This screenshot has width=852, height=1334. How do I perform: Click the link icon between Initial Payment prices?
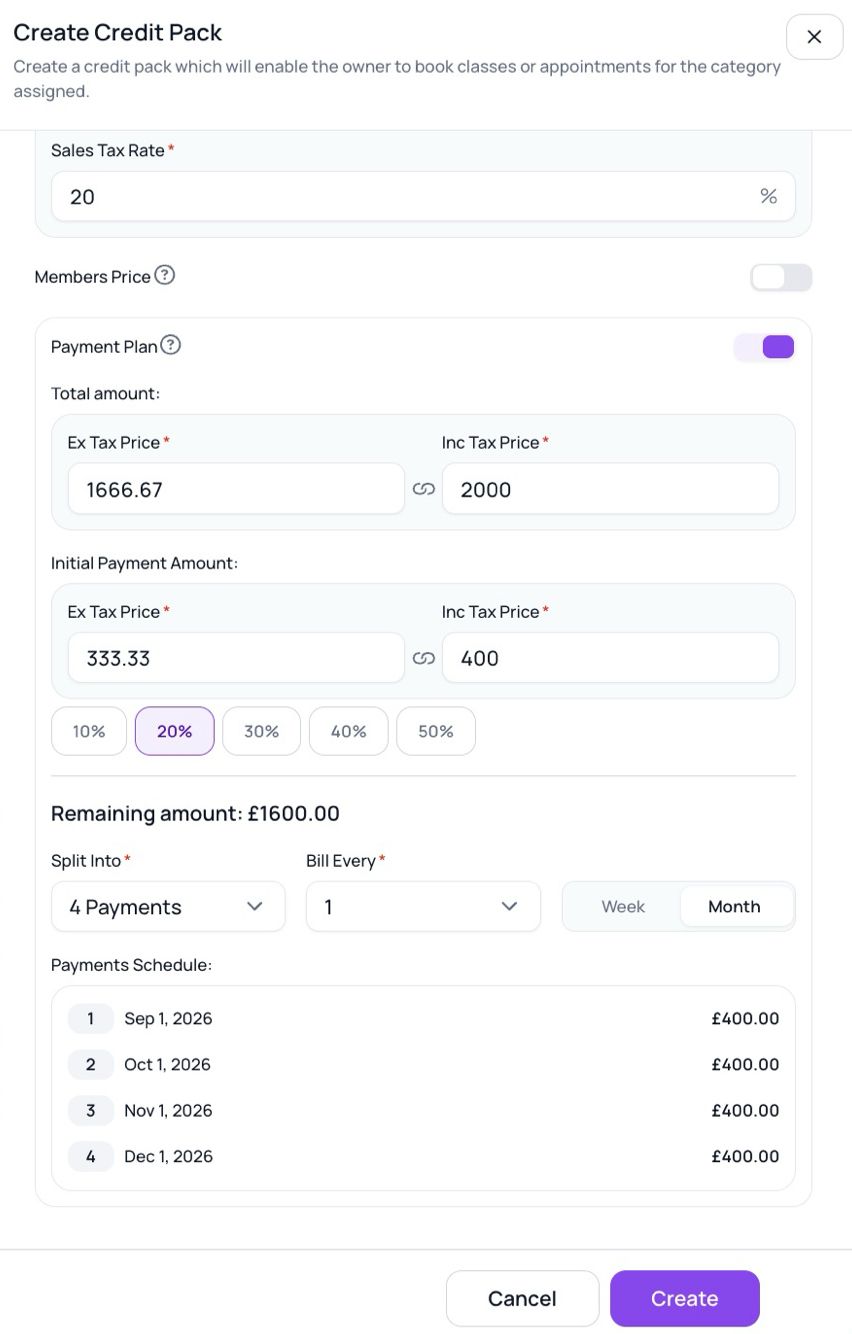click(x=424, y=658)
